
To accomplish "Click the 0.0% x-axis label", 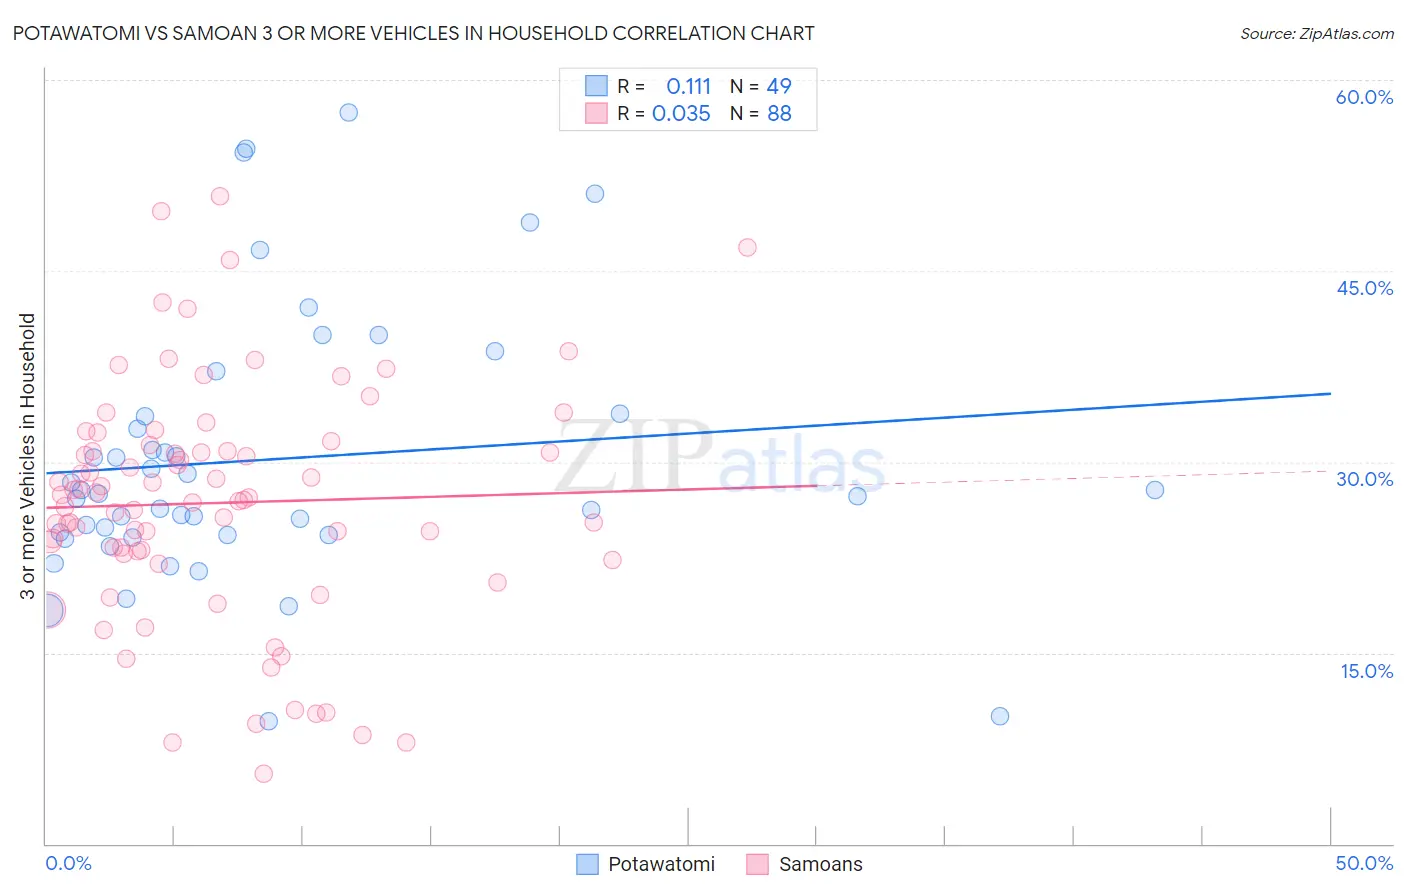I will [x=68, y=863].
